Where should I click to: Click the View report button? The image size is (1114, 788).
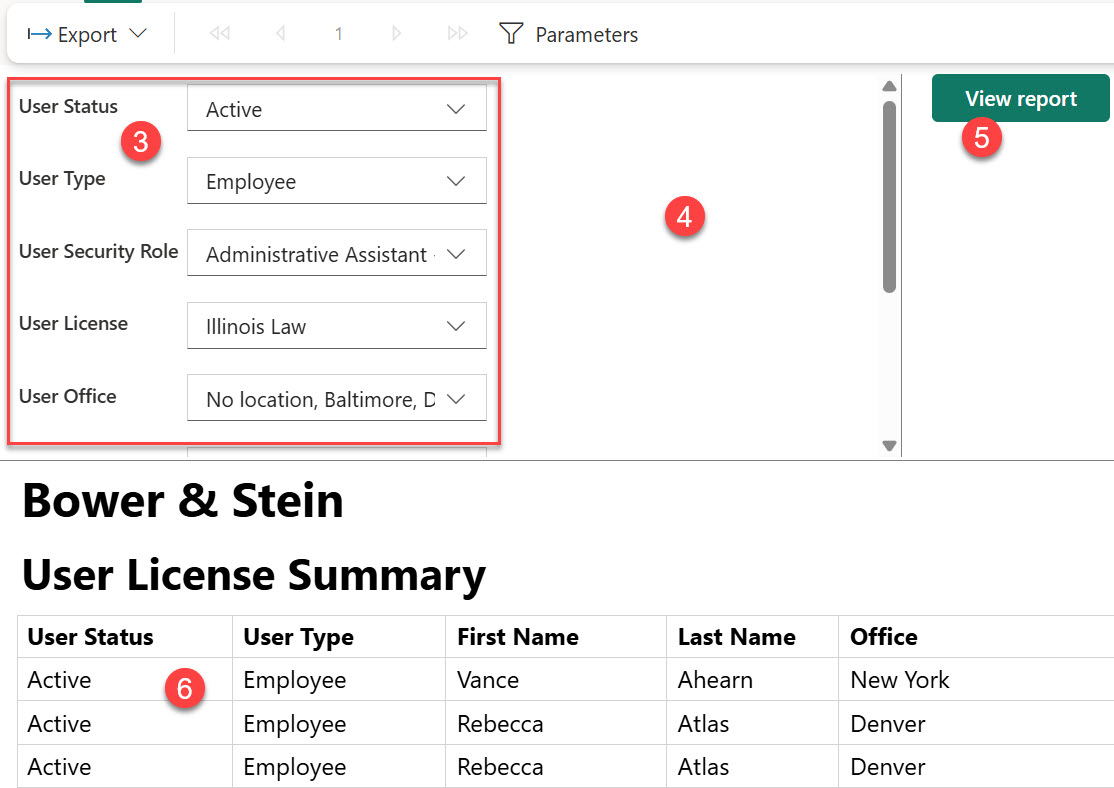1020,98
